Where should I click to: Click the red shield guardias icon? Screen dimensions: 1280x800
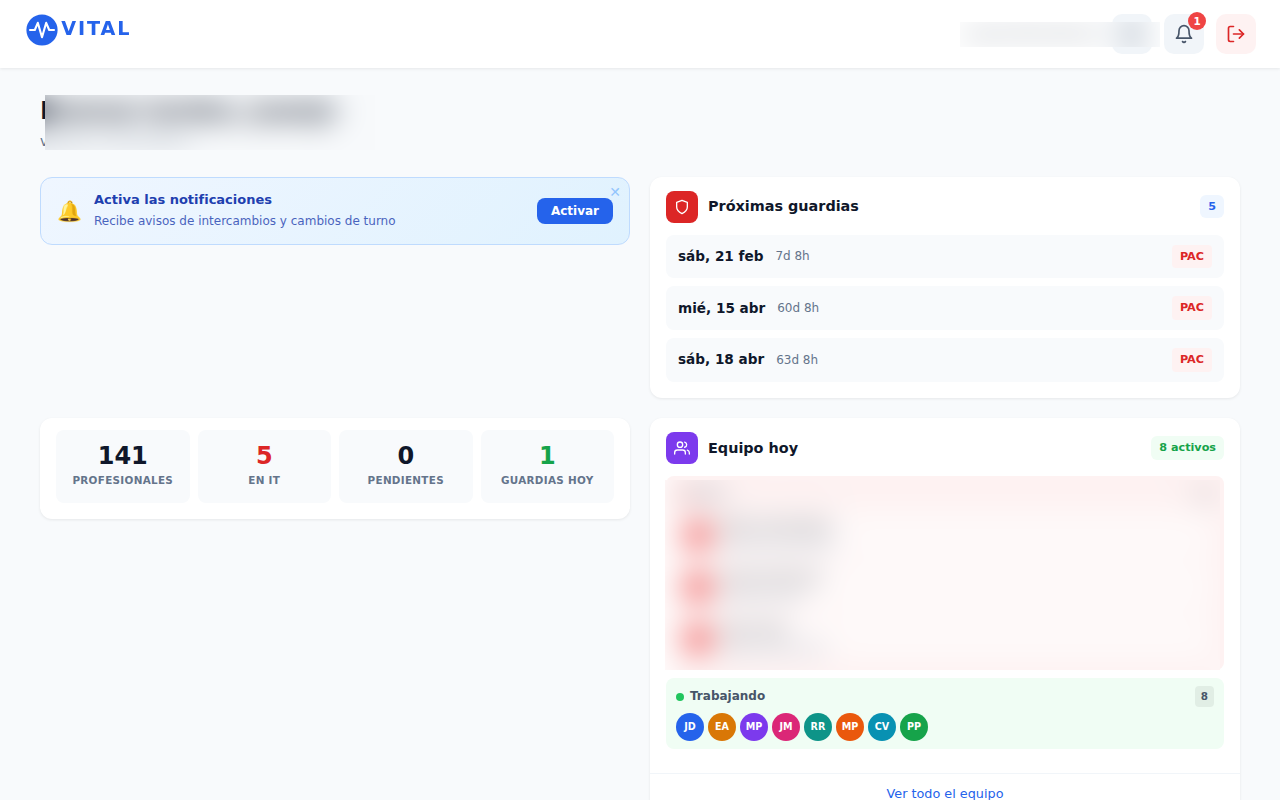point(682,207)
